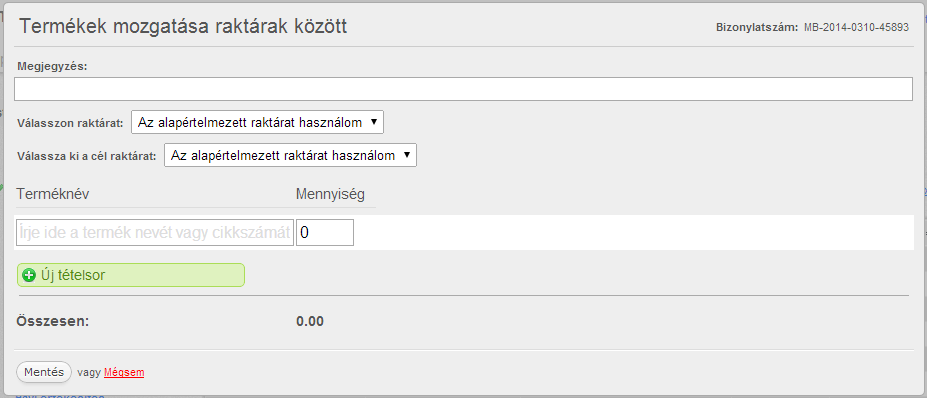Click the Összesen total value 0.00
Screen dimensions: 927x398
(x=310, y=322)
